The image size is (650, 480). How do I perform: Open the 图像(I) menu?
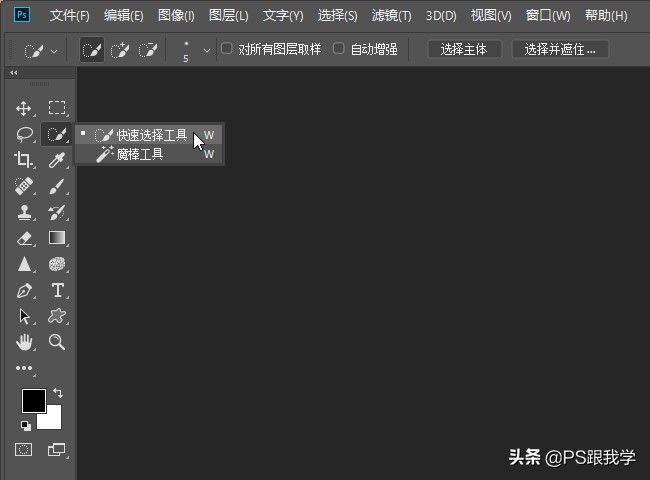(x=176, y=16)
